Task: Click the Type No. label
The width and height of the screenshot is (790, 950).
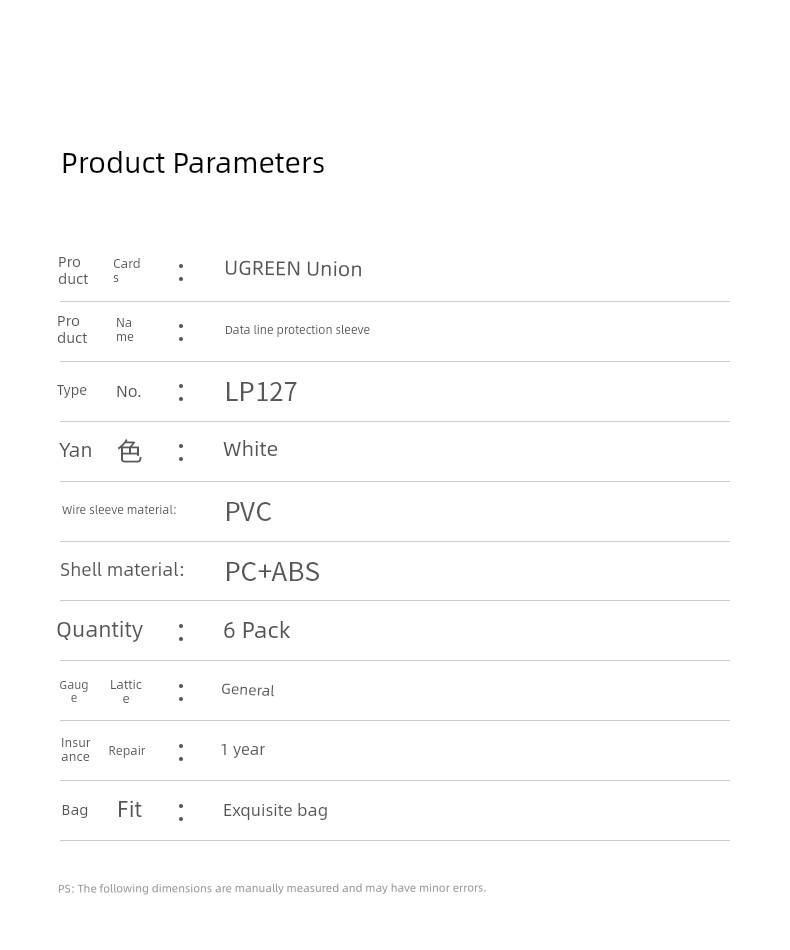Action: click(x=99, y=391)
